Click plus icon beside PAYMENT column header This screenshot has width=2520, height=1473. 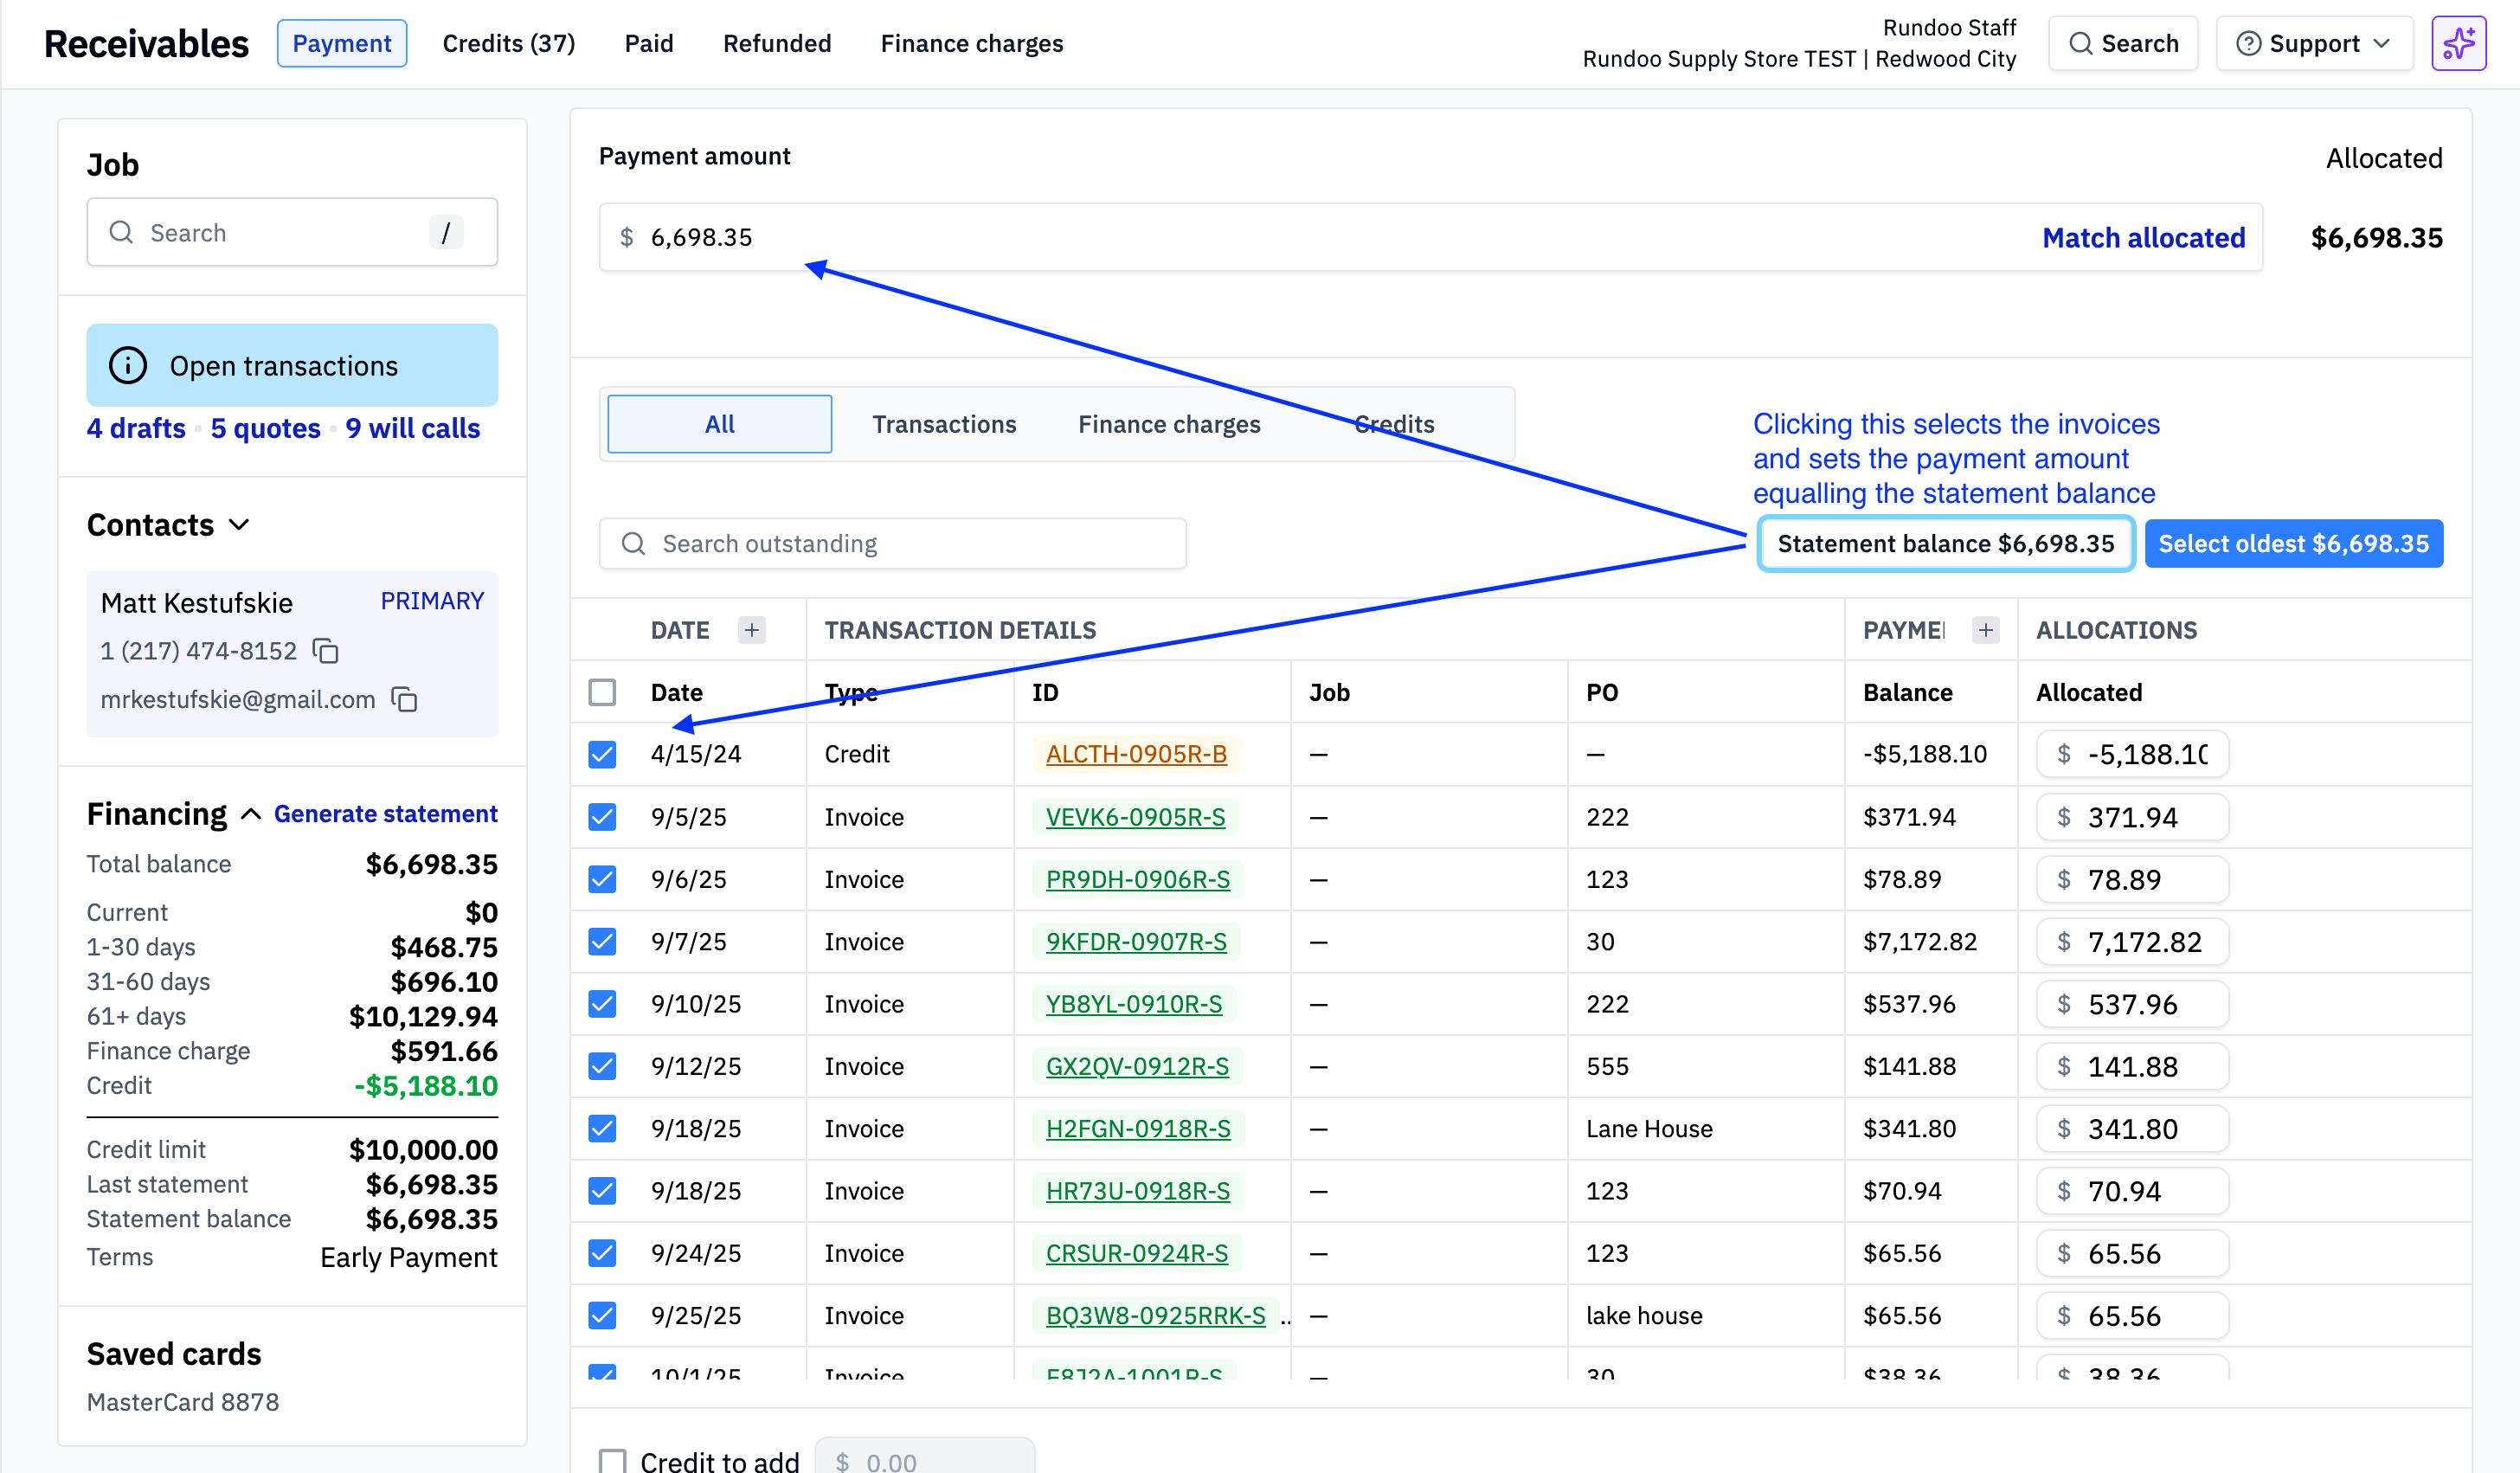point(1985,630)
